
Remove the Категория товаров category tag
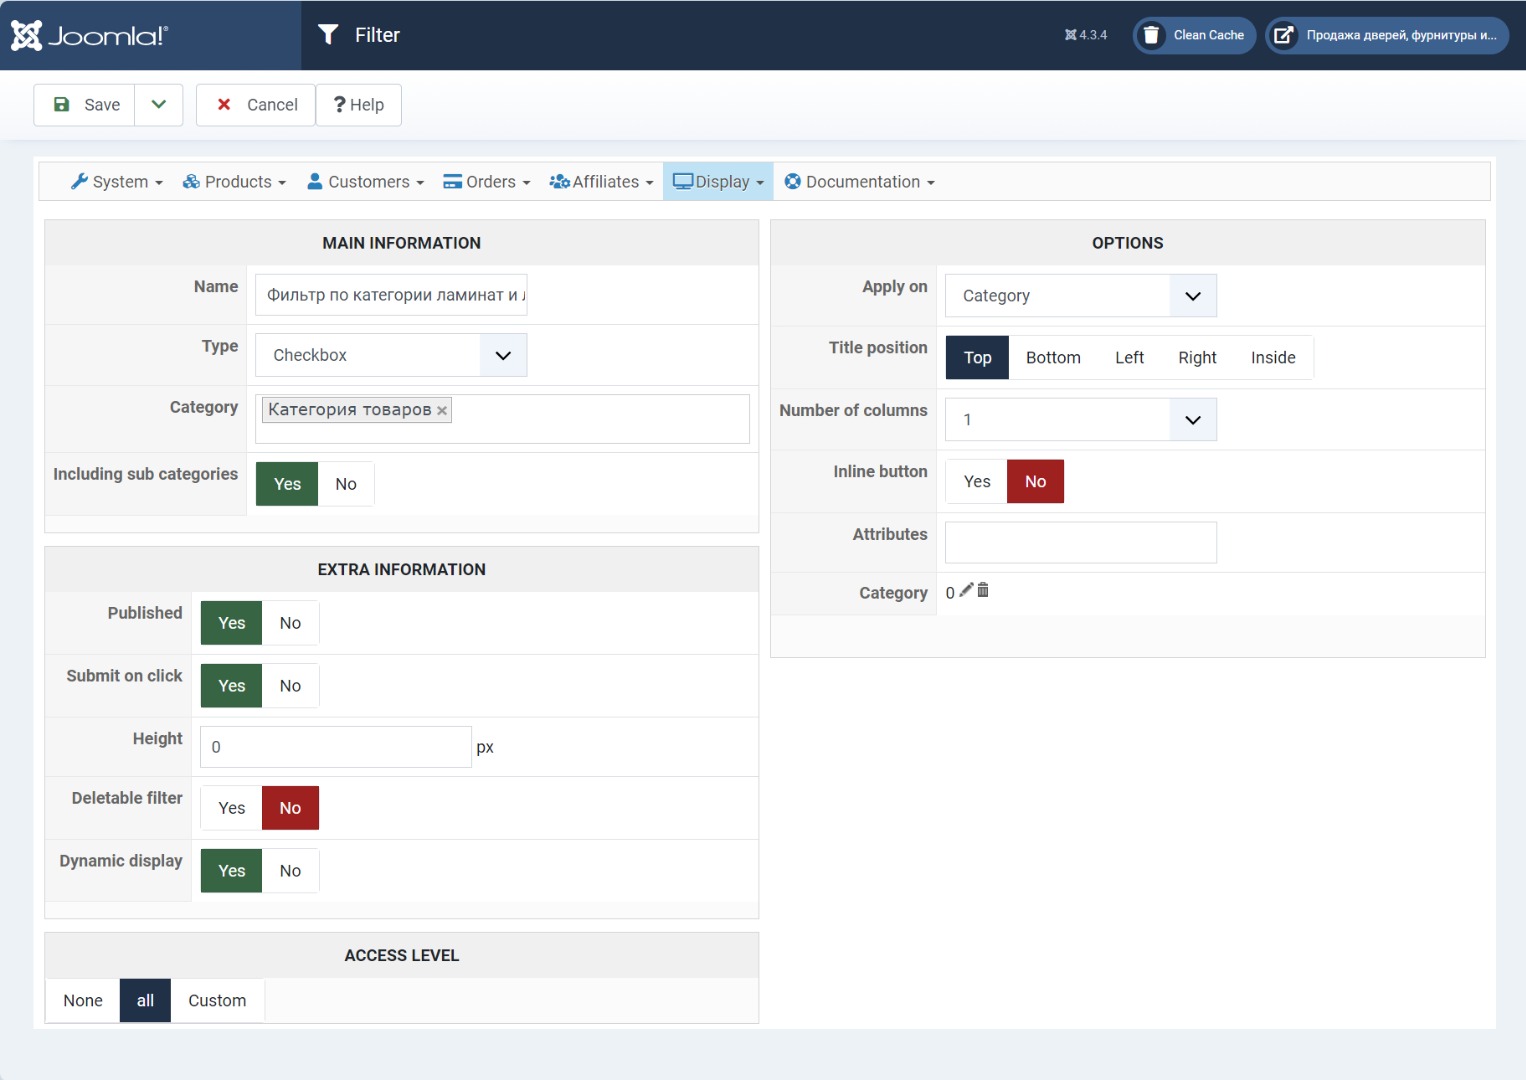tap(442, 410)
